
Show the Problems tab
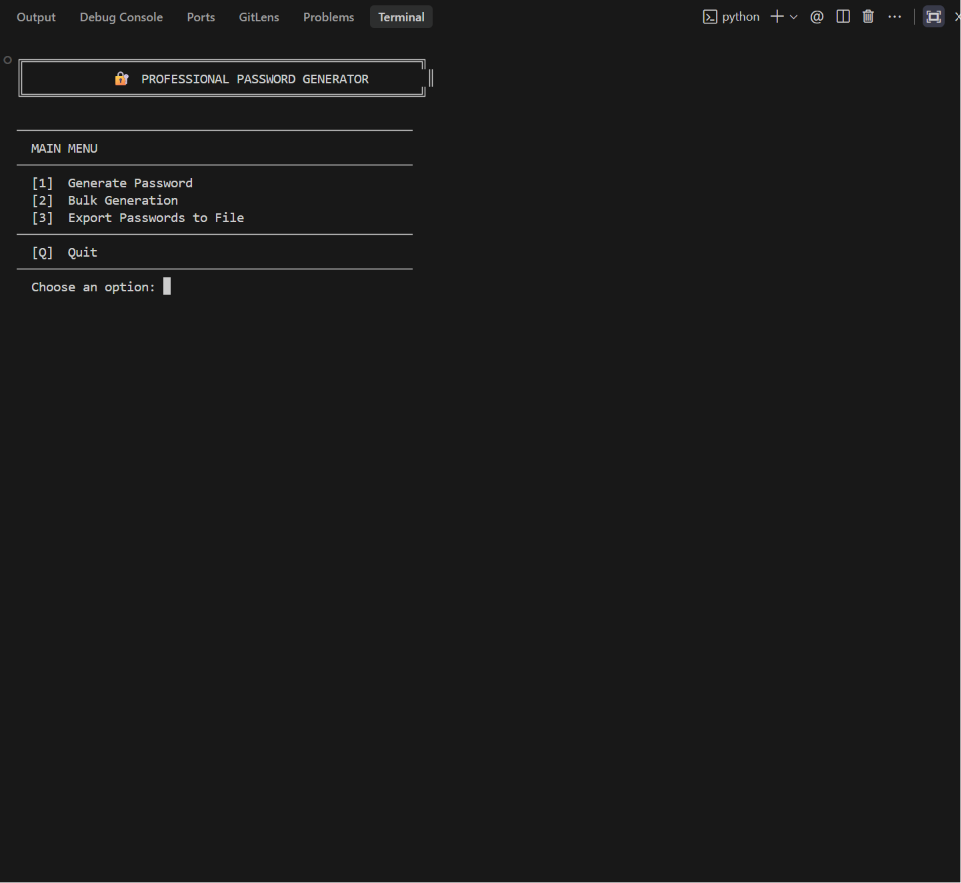coord(329,17)
